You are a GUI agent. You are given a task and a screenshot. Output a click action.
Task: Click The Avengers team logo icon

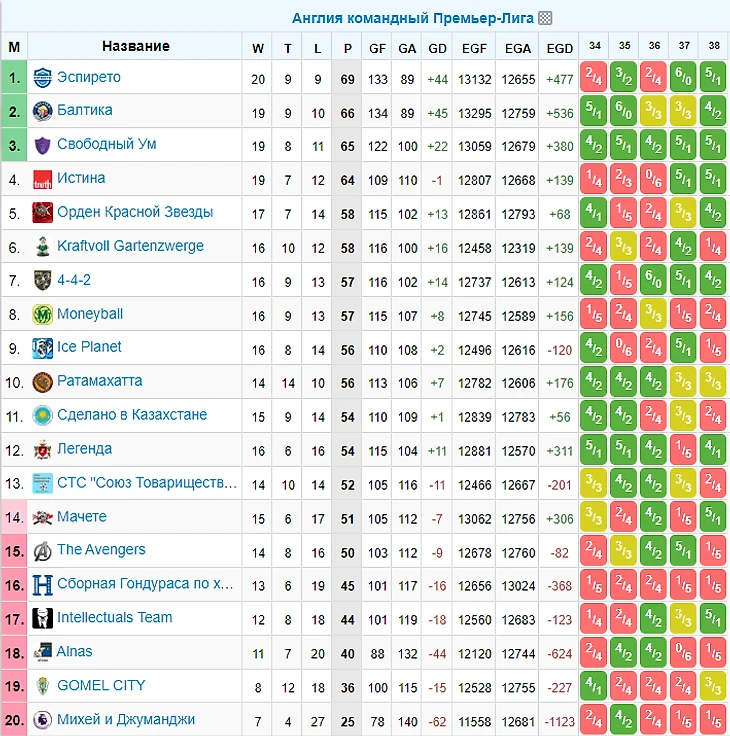(x=42, y=550)
